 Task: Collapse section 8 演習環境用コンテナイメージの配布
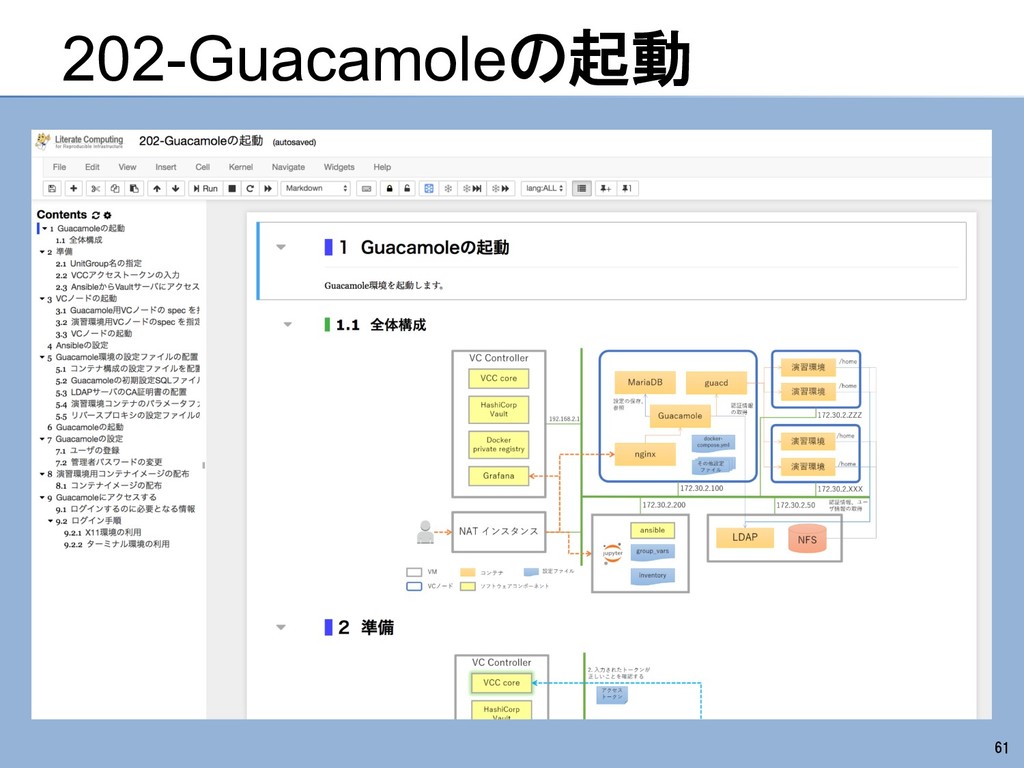42,474
